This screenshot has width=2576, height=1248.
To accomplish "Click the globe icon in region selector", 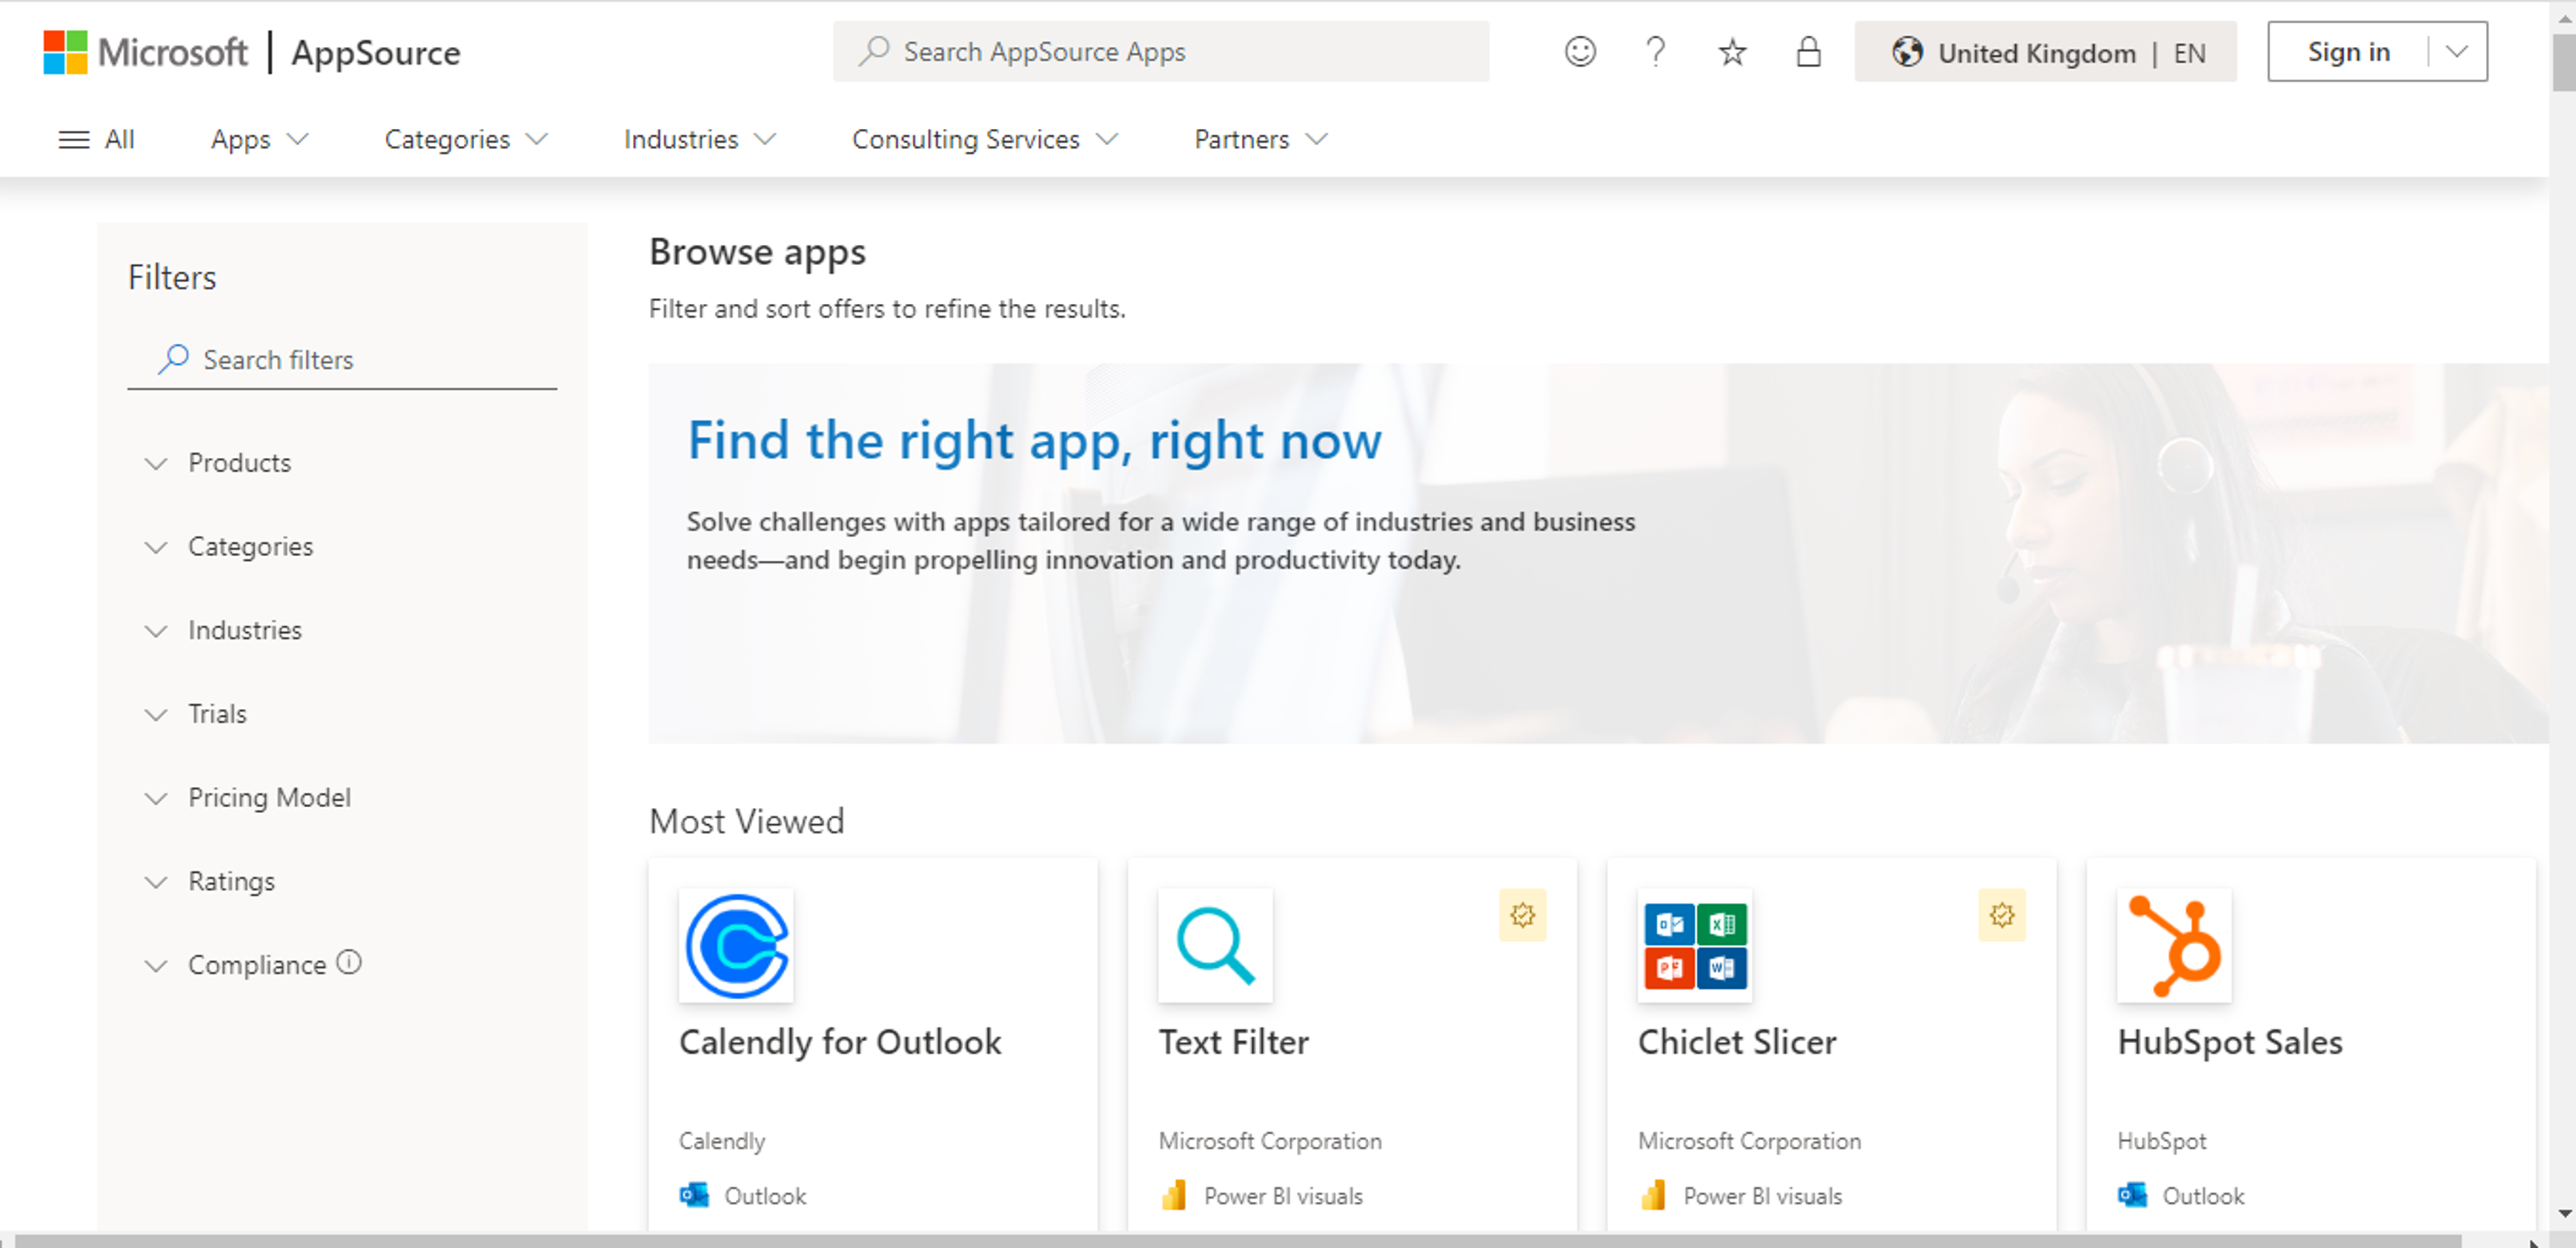I will pyautogui.click(x=1907, y=52).
